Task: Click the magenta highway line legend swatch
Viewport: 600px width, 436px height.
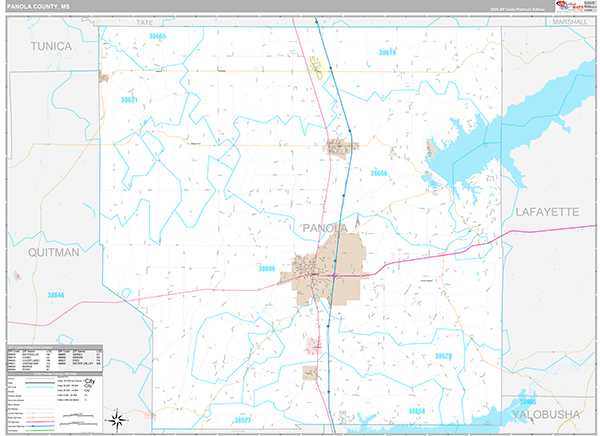Action: pos(40,421)
